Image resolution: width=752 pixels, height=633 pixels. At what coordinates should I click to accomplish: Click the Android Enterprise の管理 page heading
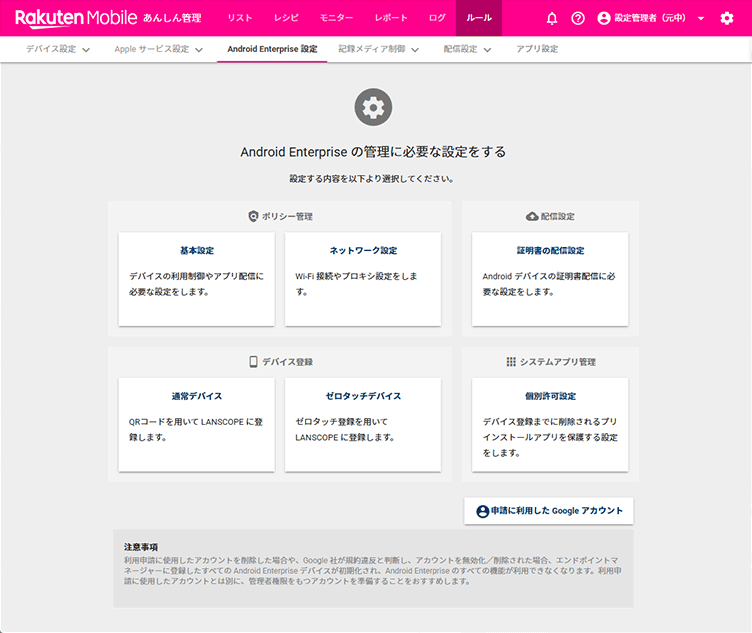tap(373, 152)
